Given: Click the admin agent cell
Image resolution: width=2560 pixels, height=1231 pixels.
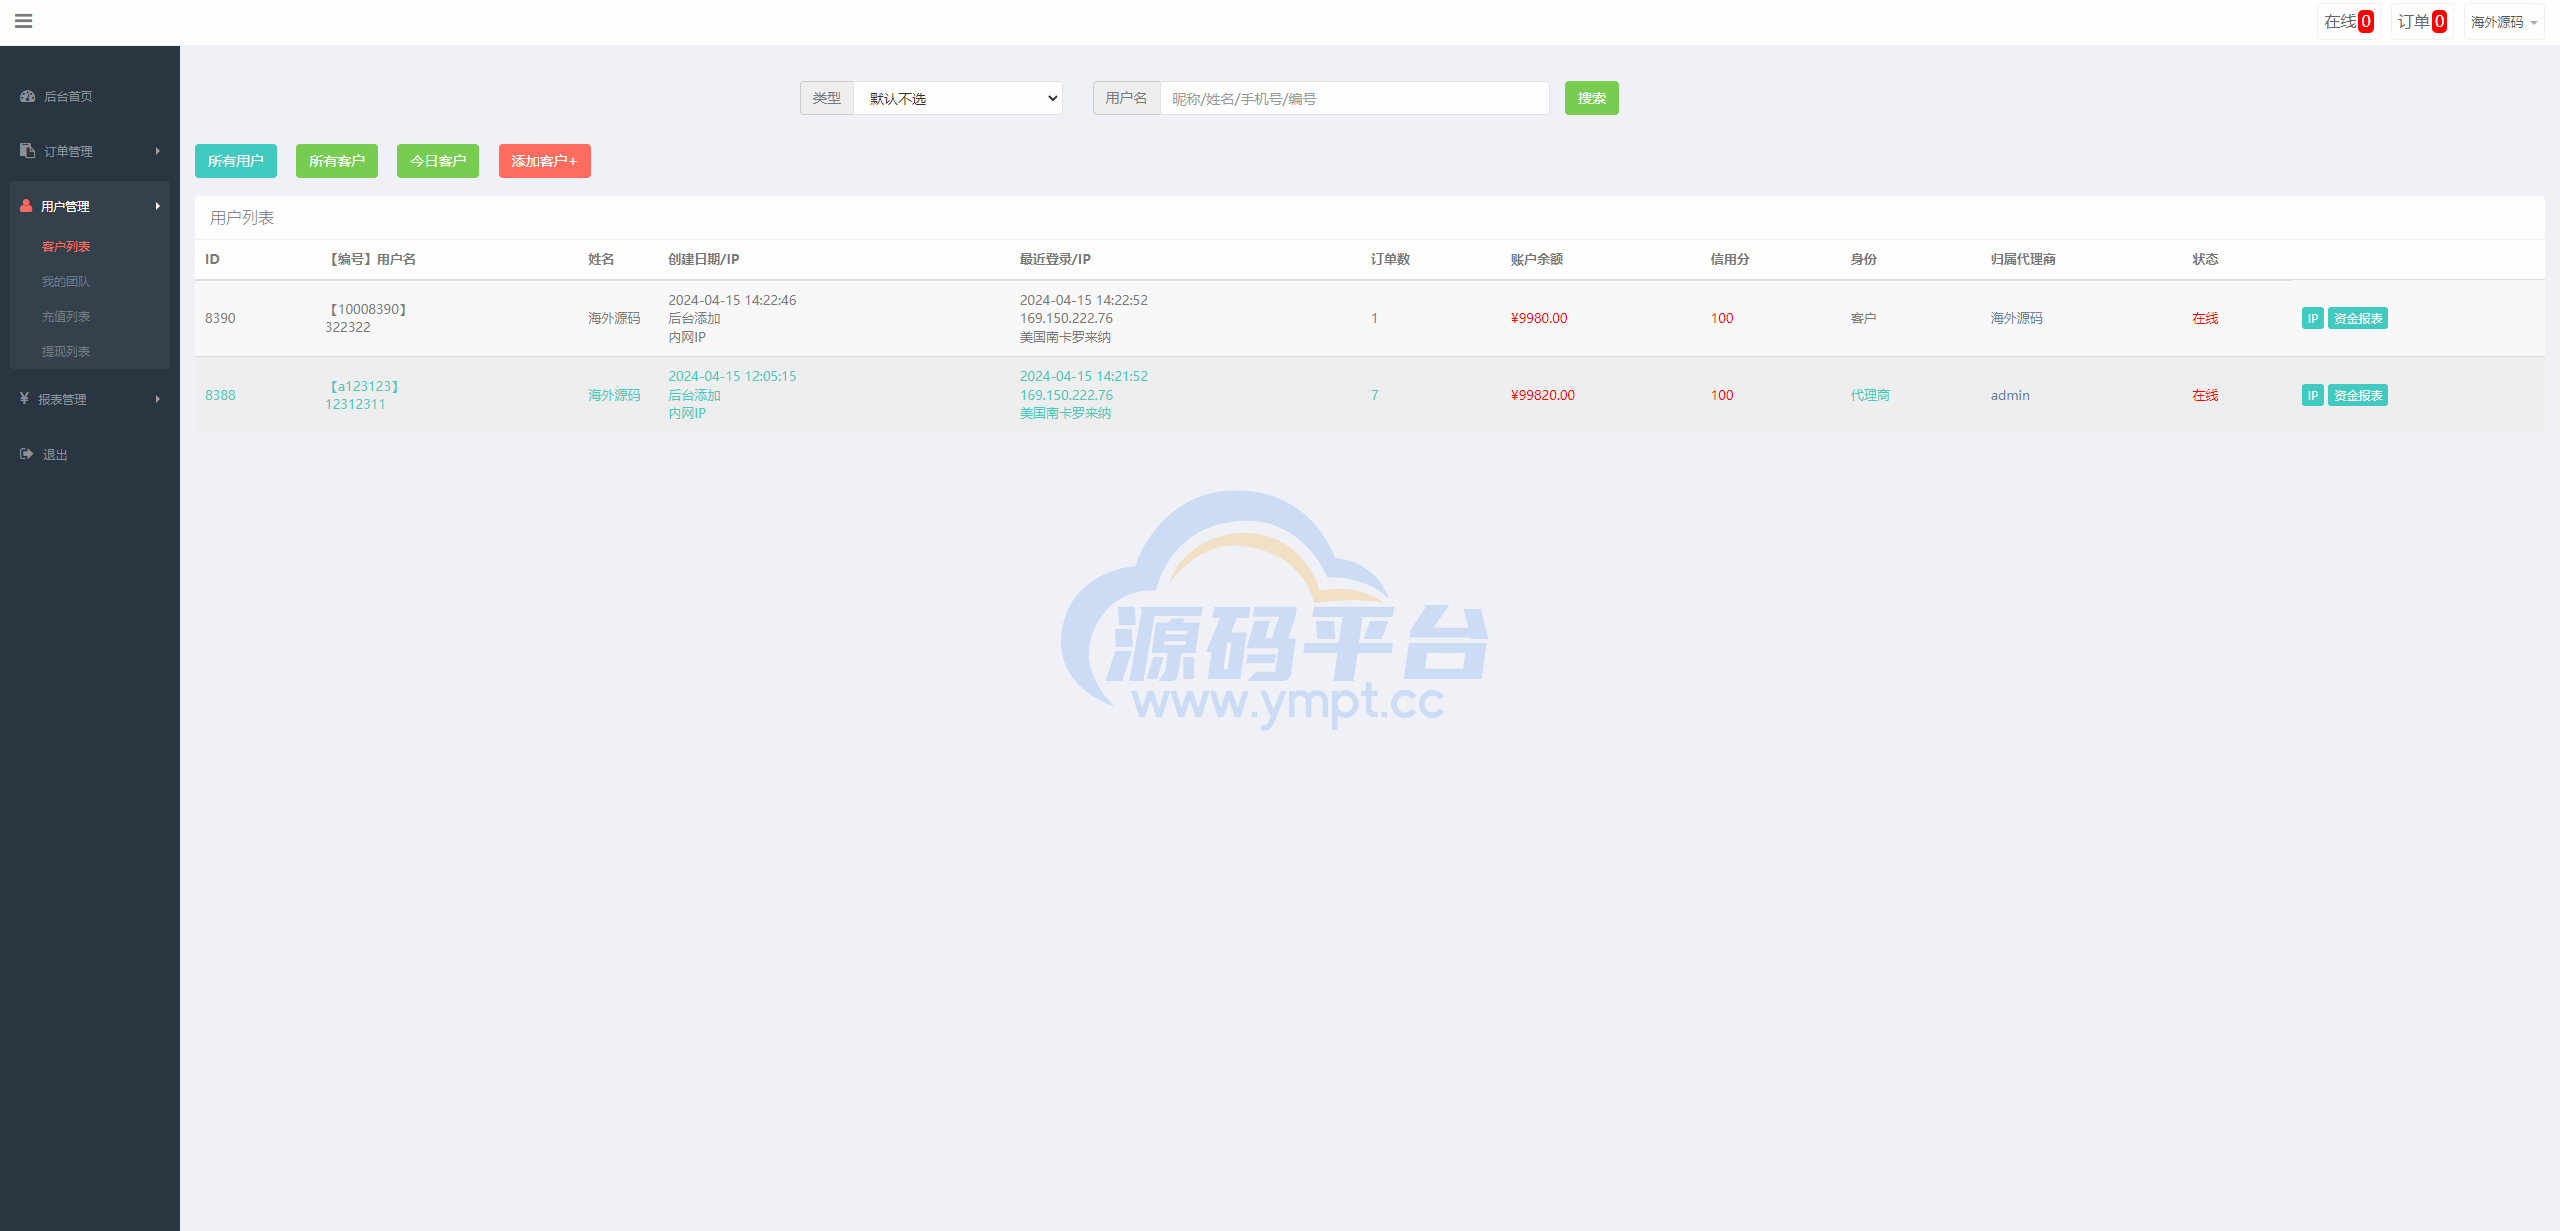Looking at the screenshot, I should pos(2010,395).
